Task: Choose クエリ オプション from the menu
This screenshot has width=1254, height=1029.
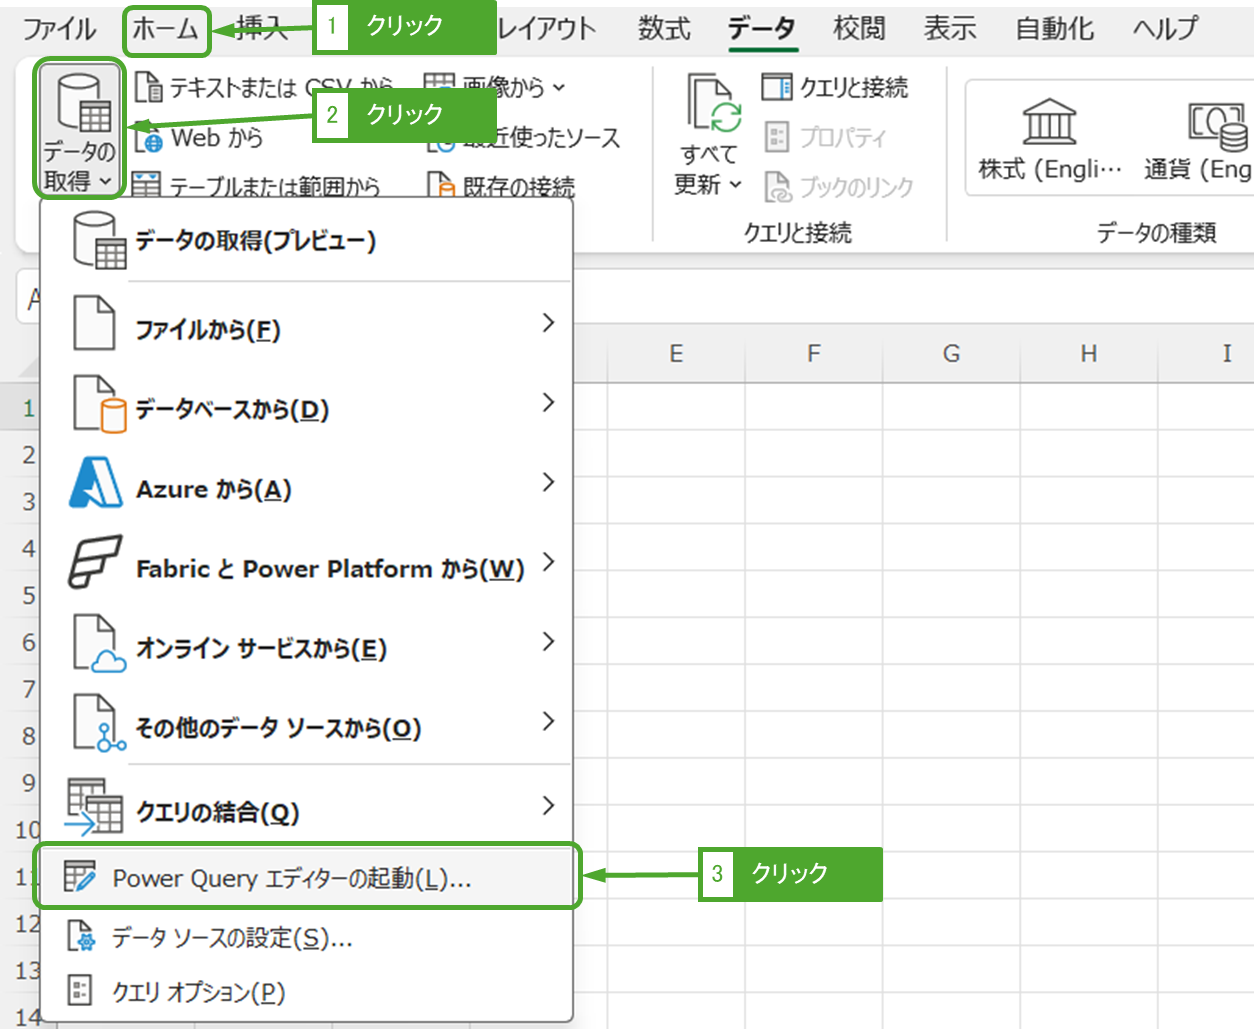Action: 198,992
